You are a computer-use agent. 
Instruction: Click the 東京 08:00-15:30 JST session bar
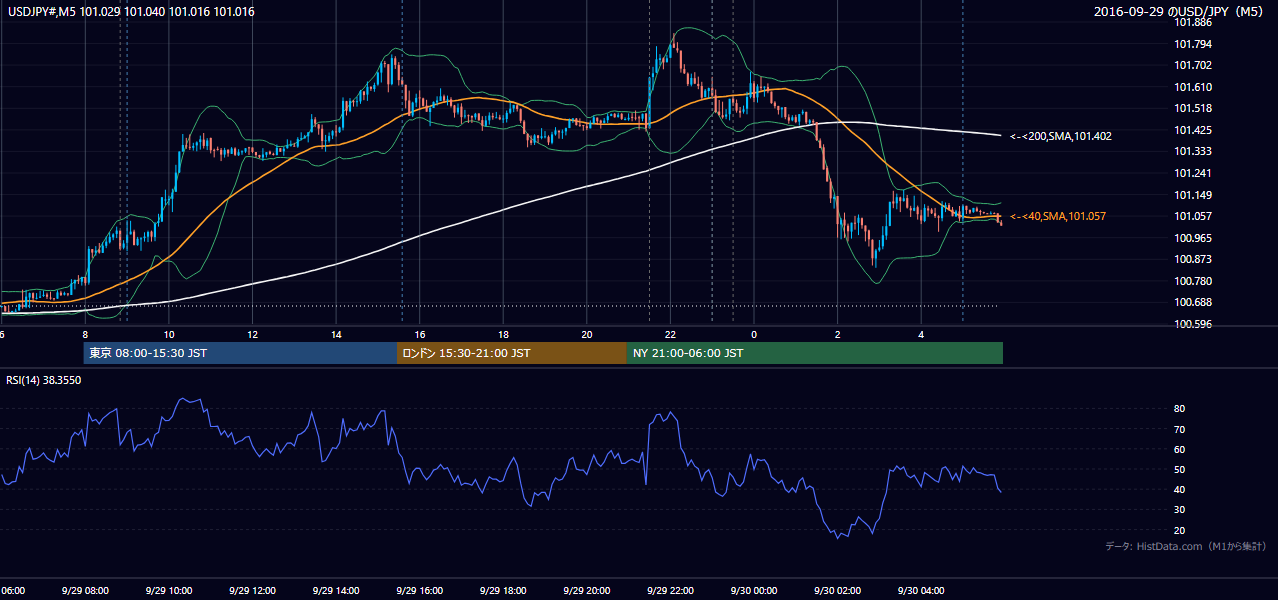pyautogui.click(x=240, y=353)
